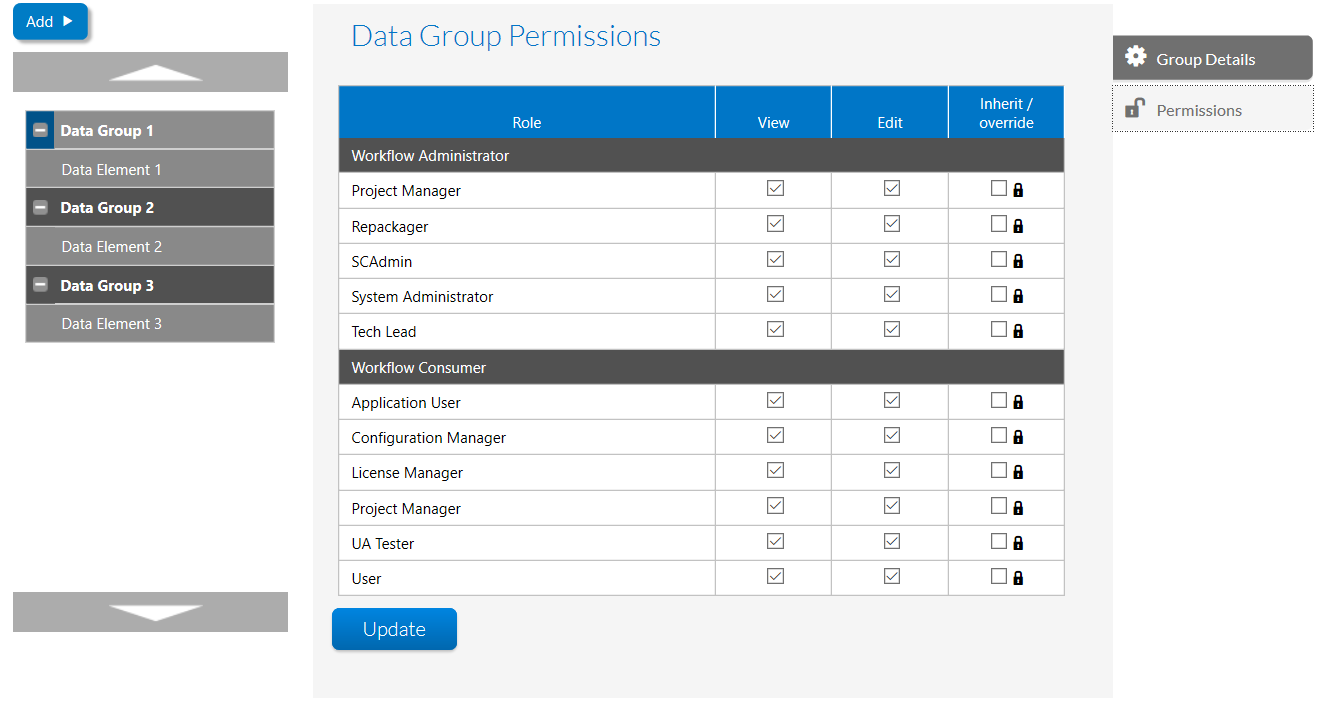Click the gear icon beside Group Details
Viewport: 1328px width, 711px height.
pyautogui.click(x=1135, y=57)
